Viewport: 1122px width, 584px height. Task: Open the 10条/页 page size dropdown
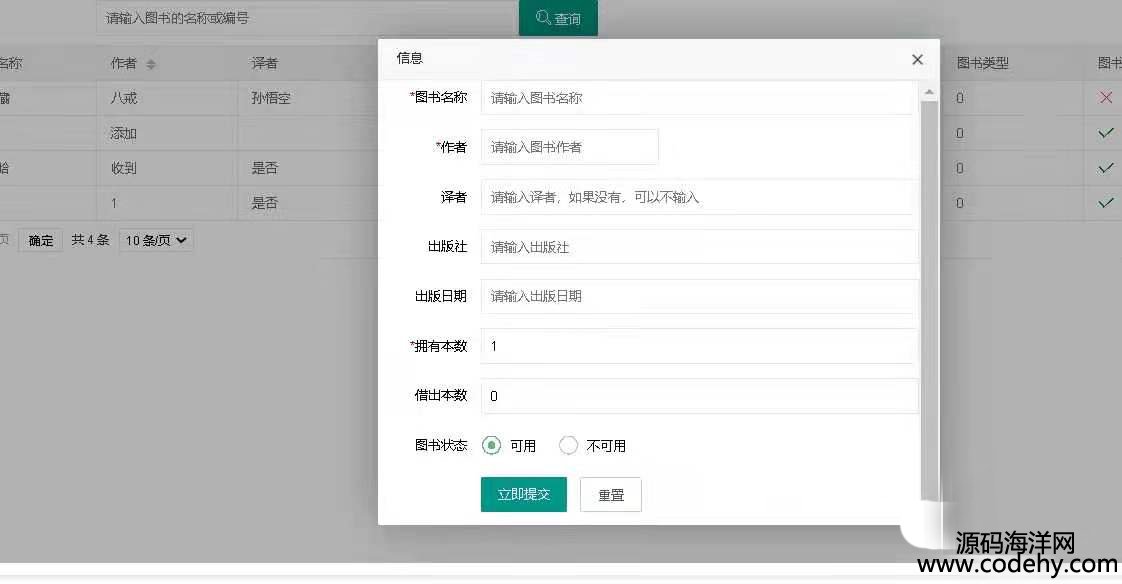click(x=156, y=240)
